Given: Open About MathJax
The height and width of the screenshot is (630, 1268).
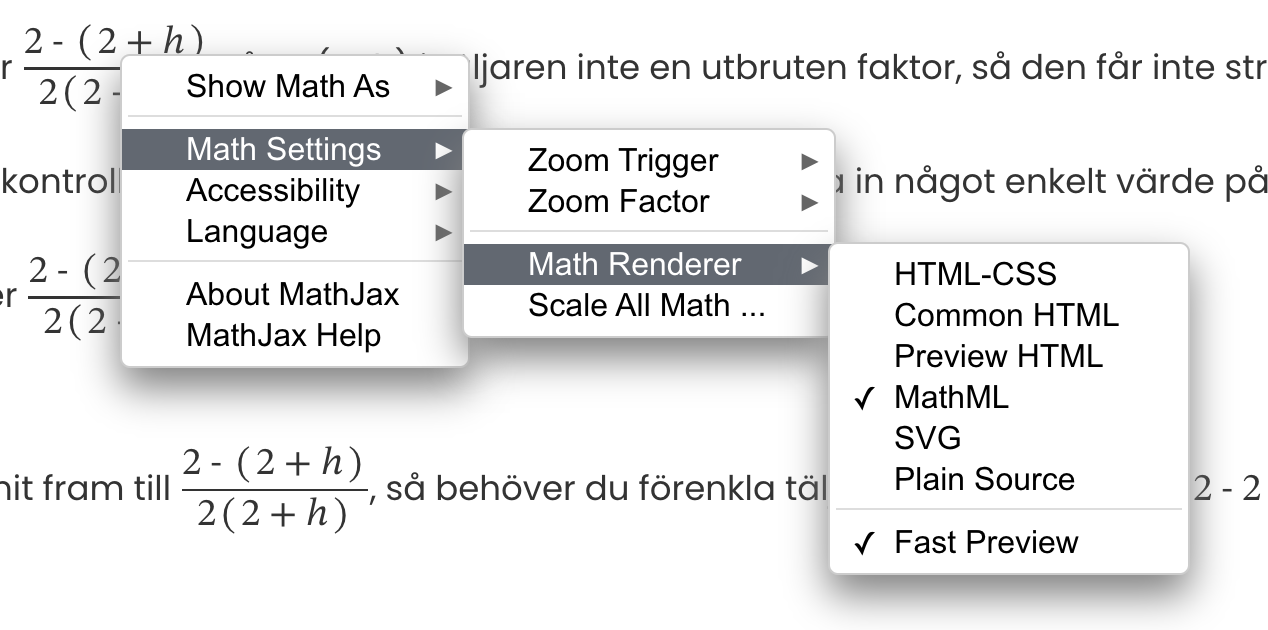Looking at the screenshot, I should (292, 294).
